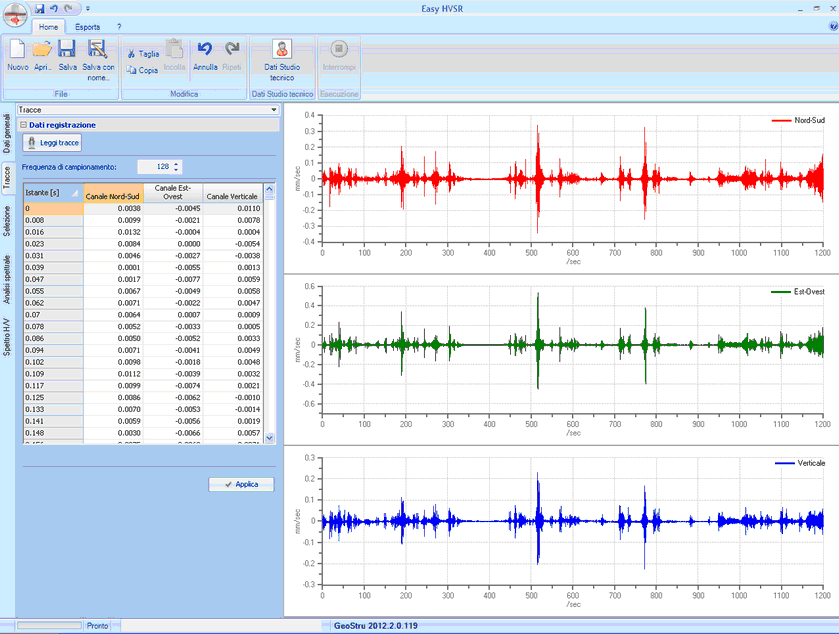The width and height of the screenshot is (839, 634).
Task: Select the Nord-Sud cell 0.0112
Action: [x=113, y=374]
